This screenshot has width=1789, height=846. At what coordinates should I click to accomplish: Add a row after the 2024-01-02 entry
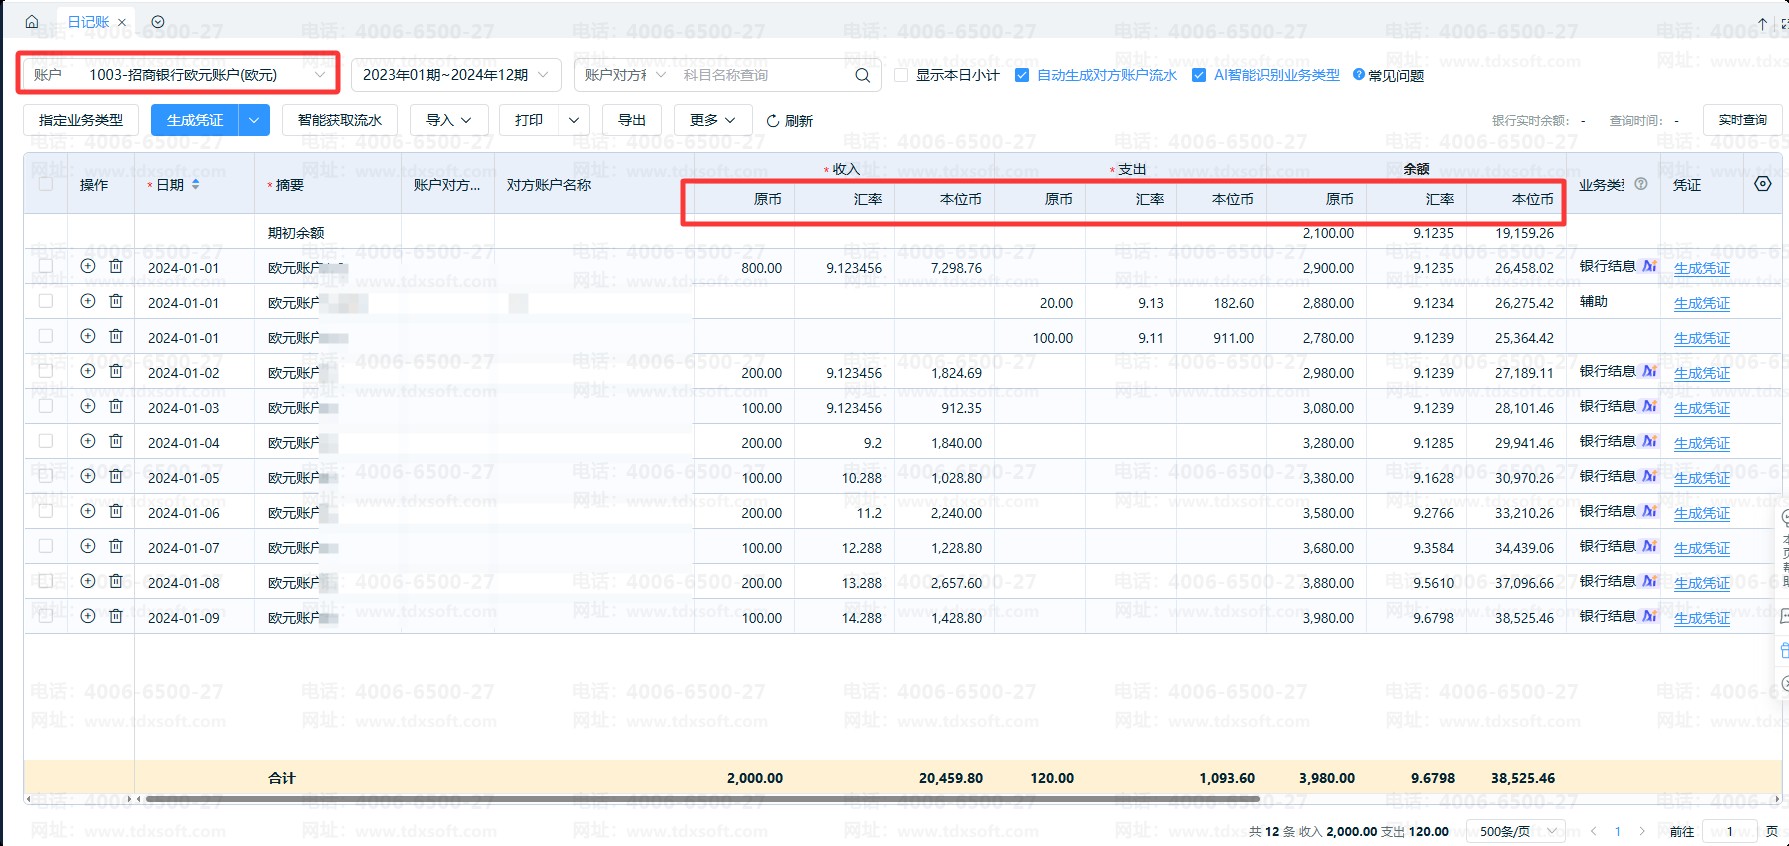88,371
